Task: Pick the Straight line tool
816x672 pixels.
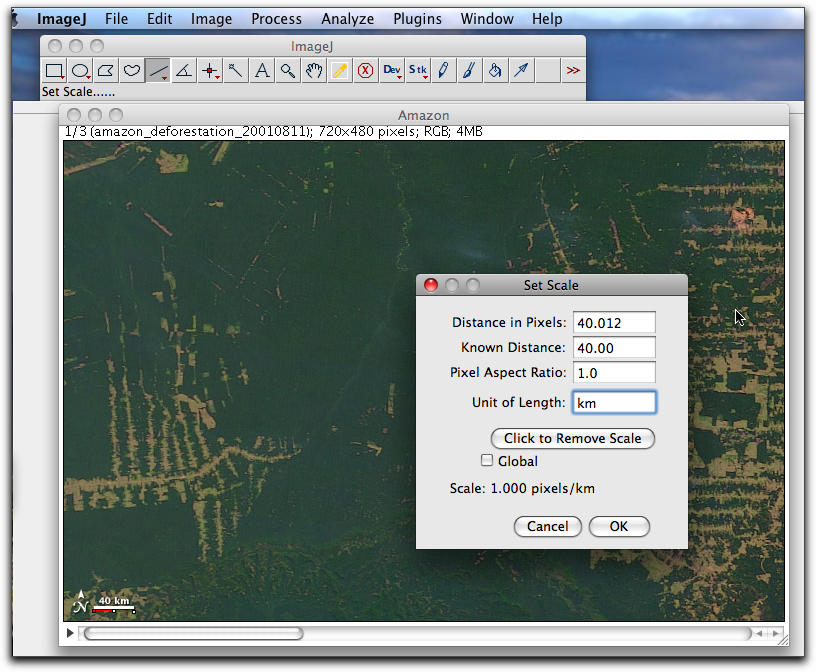Action: point(158,70)
